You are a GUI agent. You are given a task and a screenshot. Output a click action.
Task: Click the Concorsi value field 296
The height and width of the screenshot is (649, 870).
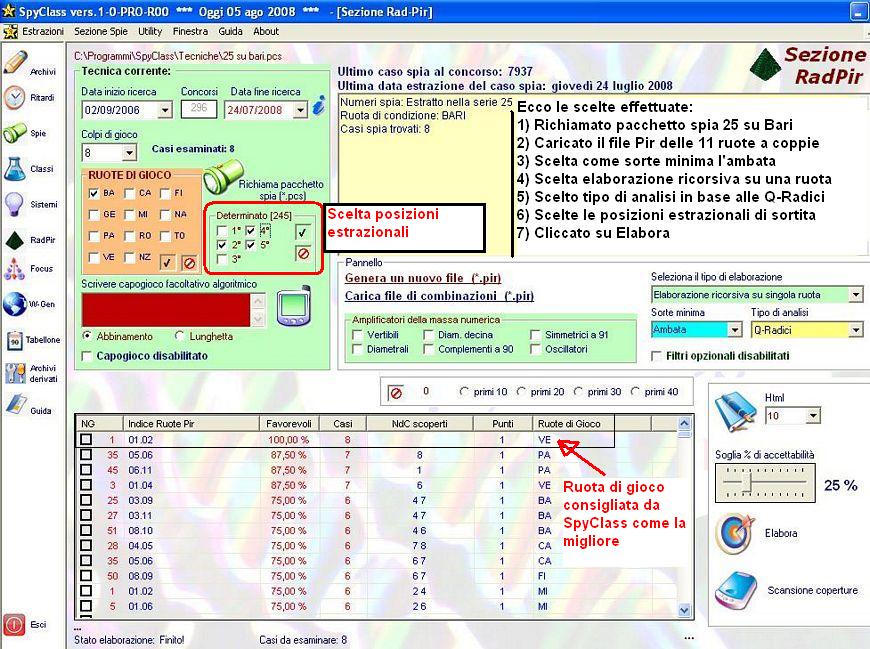coord(199,109)
